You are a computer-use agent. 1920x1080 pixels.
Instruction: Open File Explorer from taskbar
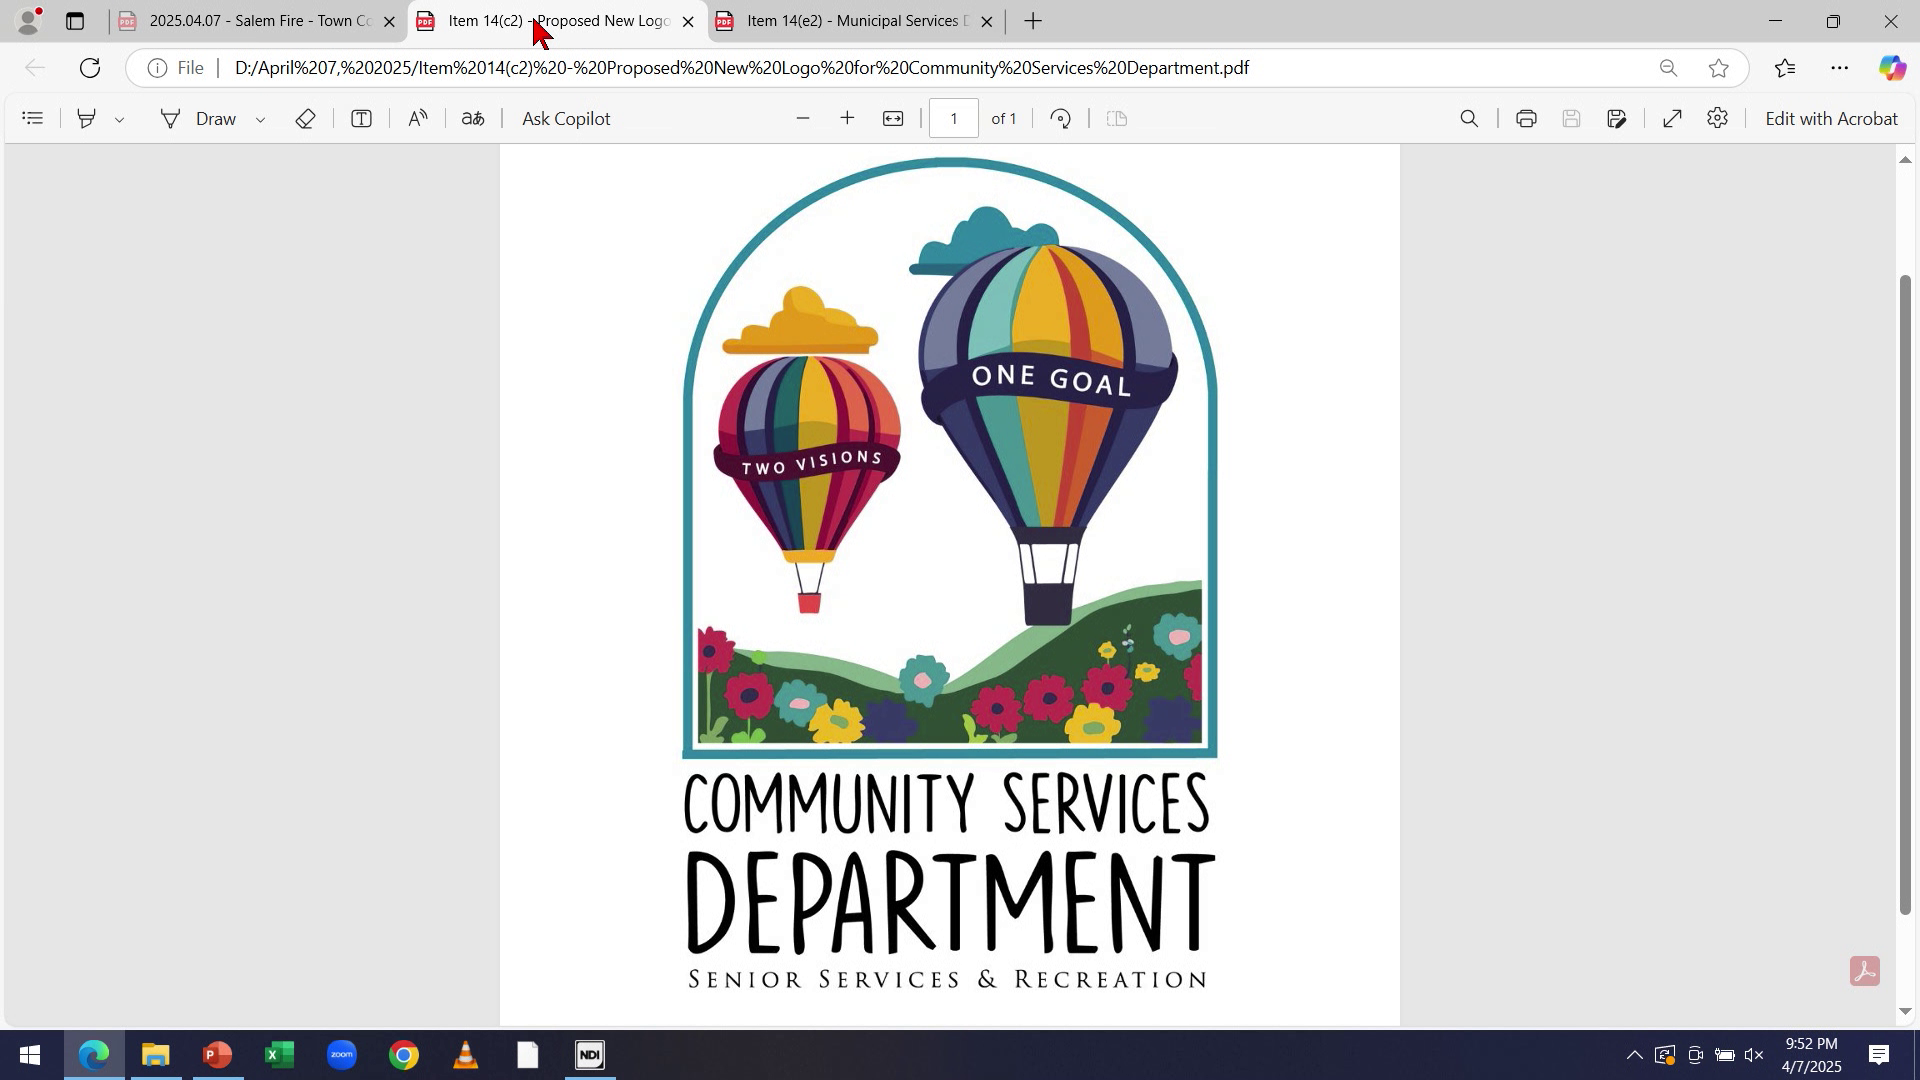155,1055
